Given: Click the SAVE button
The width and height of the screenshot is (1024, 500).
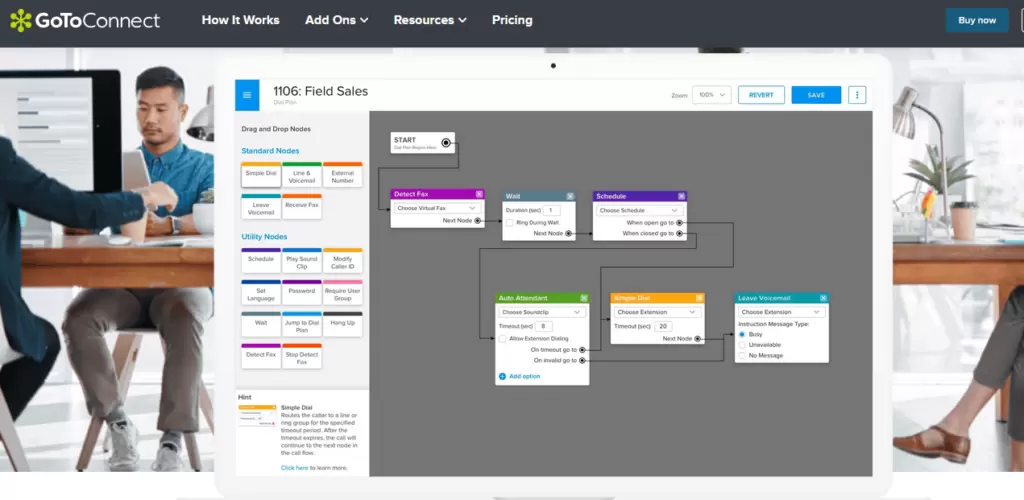Looking at the screenshot, I should (816, 95).
